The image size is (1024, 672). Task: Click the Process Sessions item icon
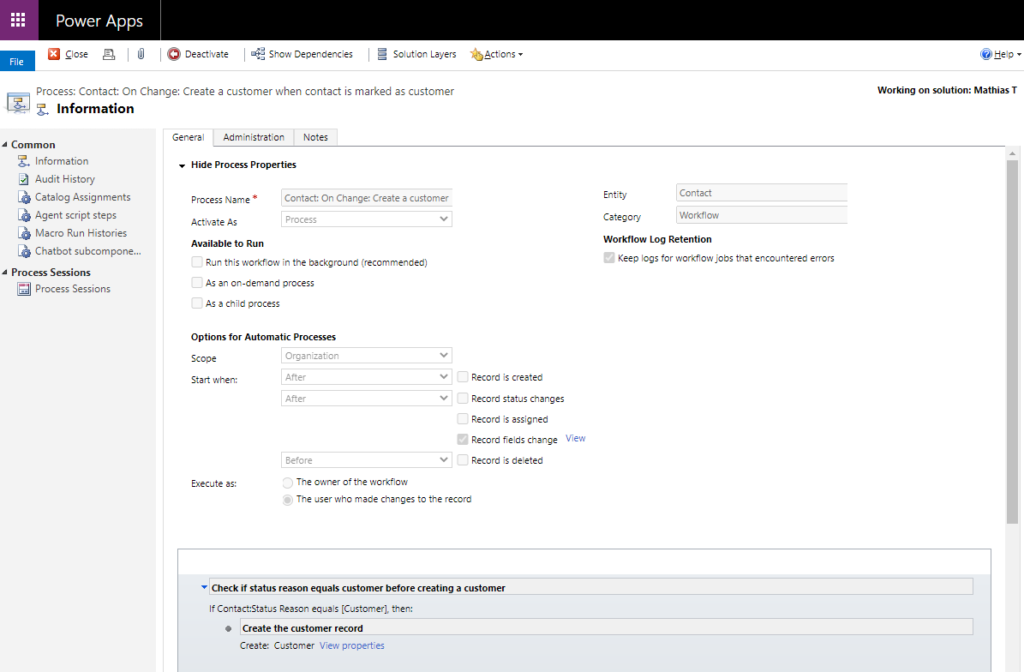pos(24,289)
